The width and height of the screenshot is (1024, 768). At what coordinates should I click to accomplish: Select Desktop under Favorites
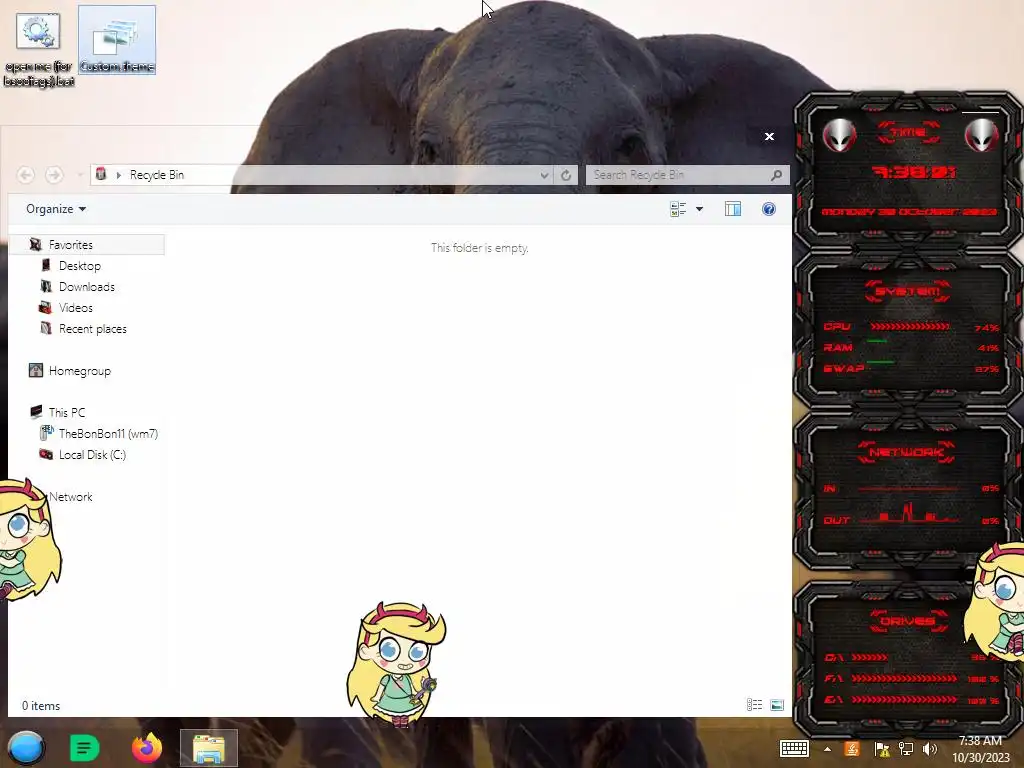80,266
